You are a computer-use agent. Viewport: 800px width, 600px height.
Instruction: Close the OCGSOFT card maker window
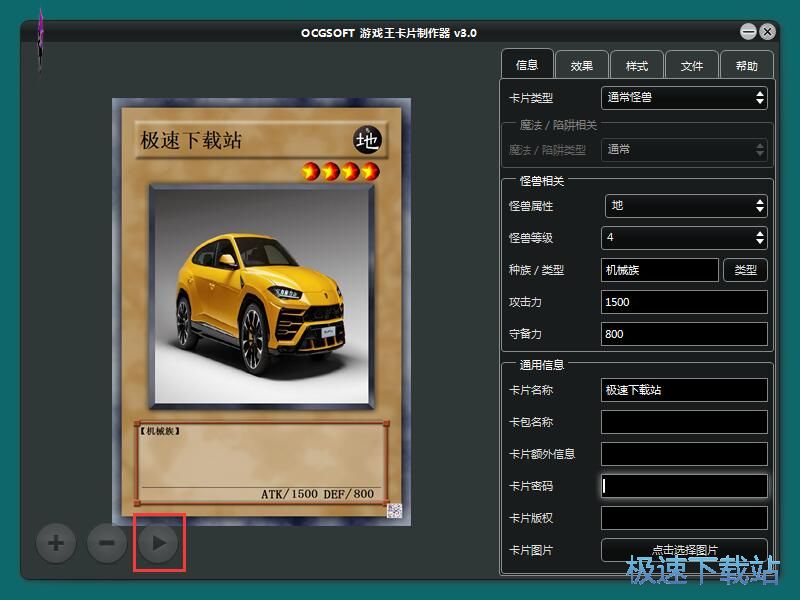point(767,32)
